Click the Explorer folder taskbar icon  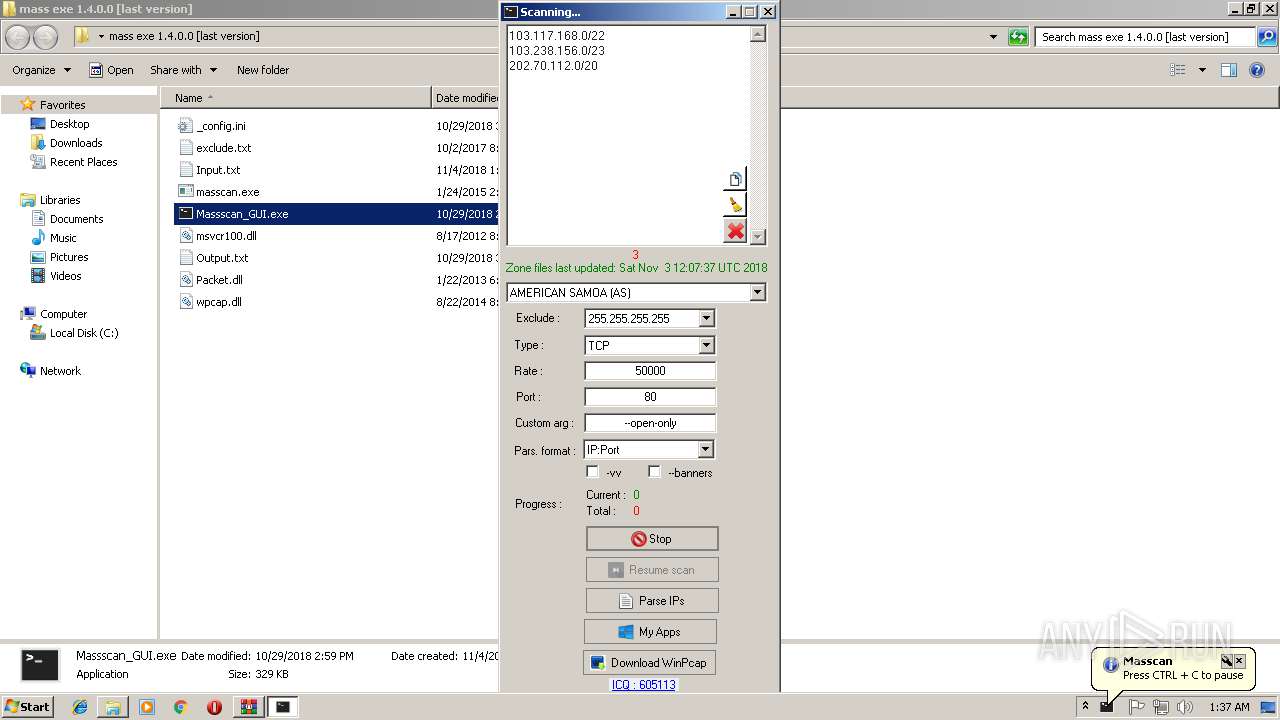tap(113, 707)
